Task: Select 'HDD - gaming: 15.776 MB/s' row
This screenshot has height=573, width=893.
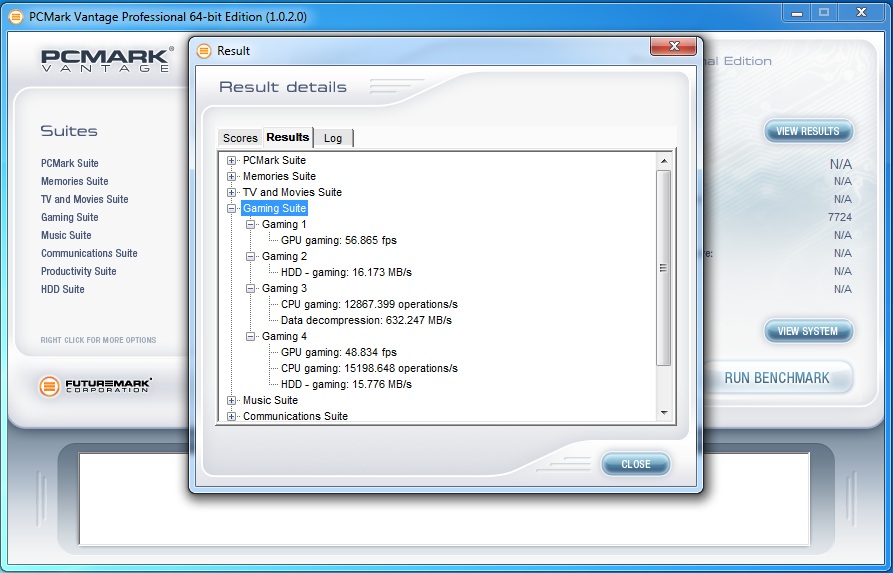Action: coord(346,384)
